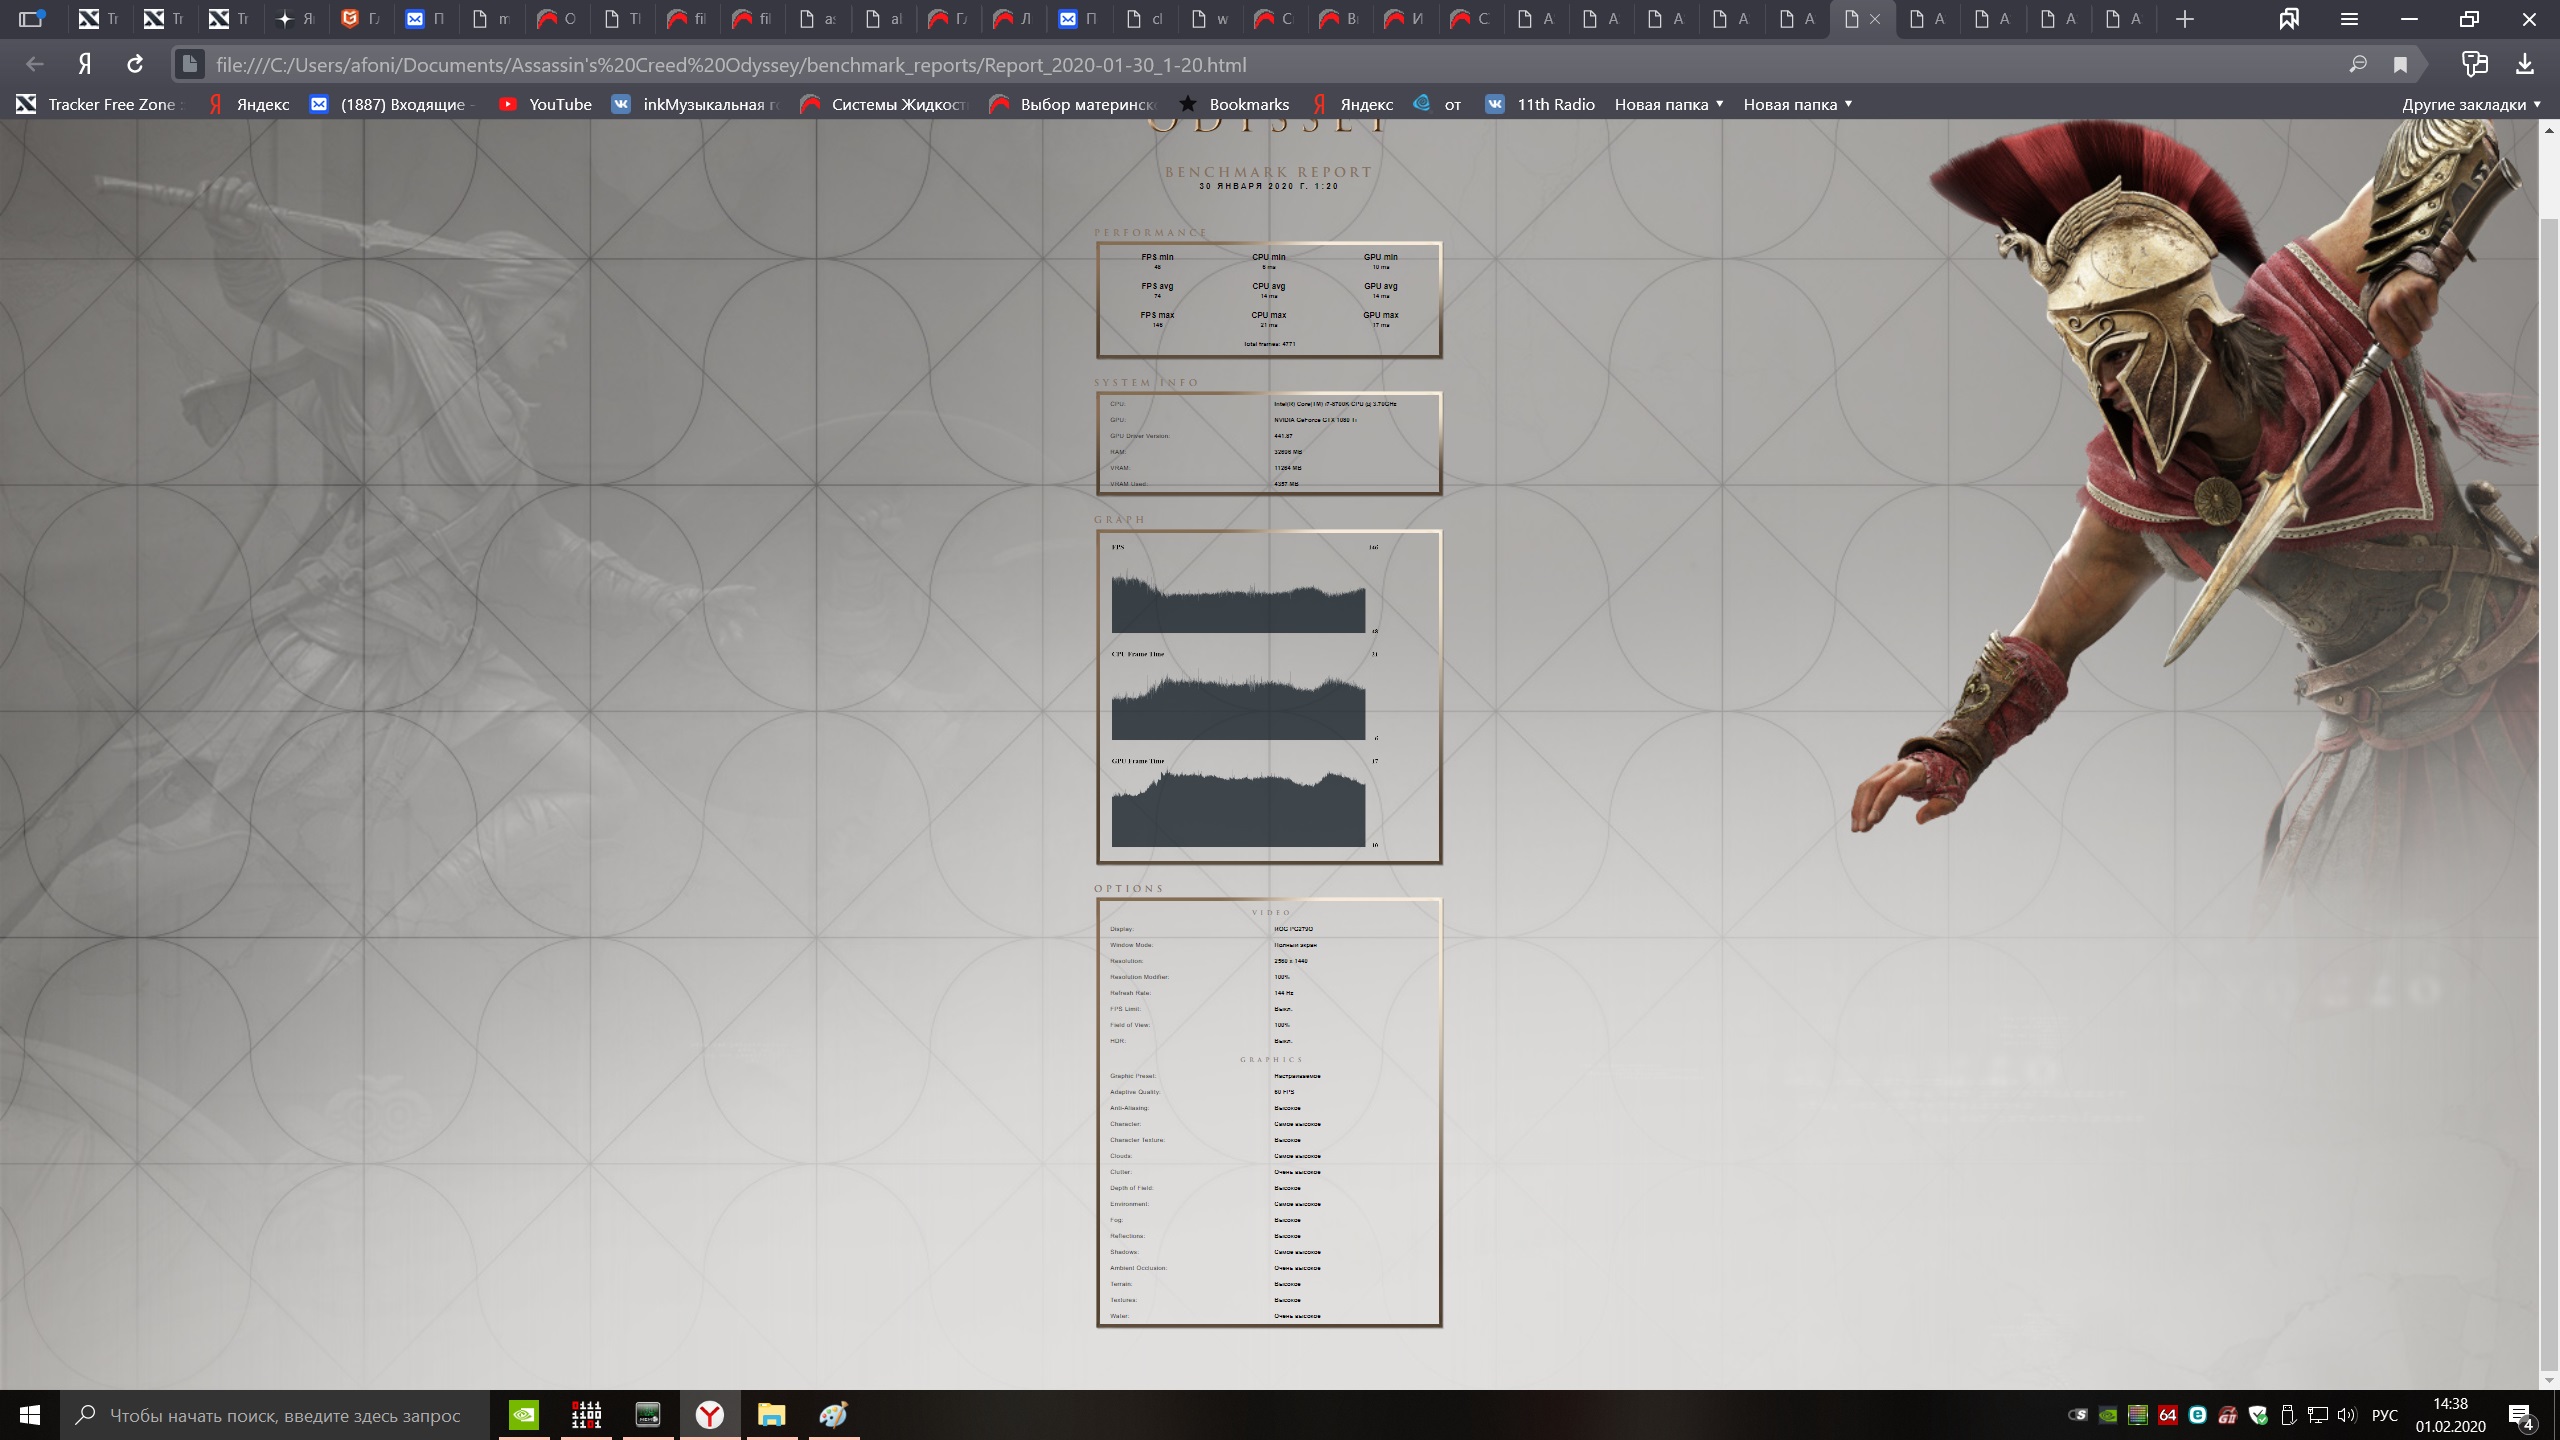
Task: Open the downloads icon in browser toolbar
Action: (x=2525, y=65)
